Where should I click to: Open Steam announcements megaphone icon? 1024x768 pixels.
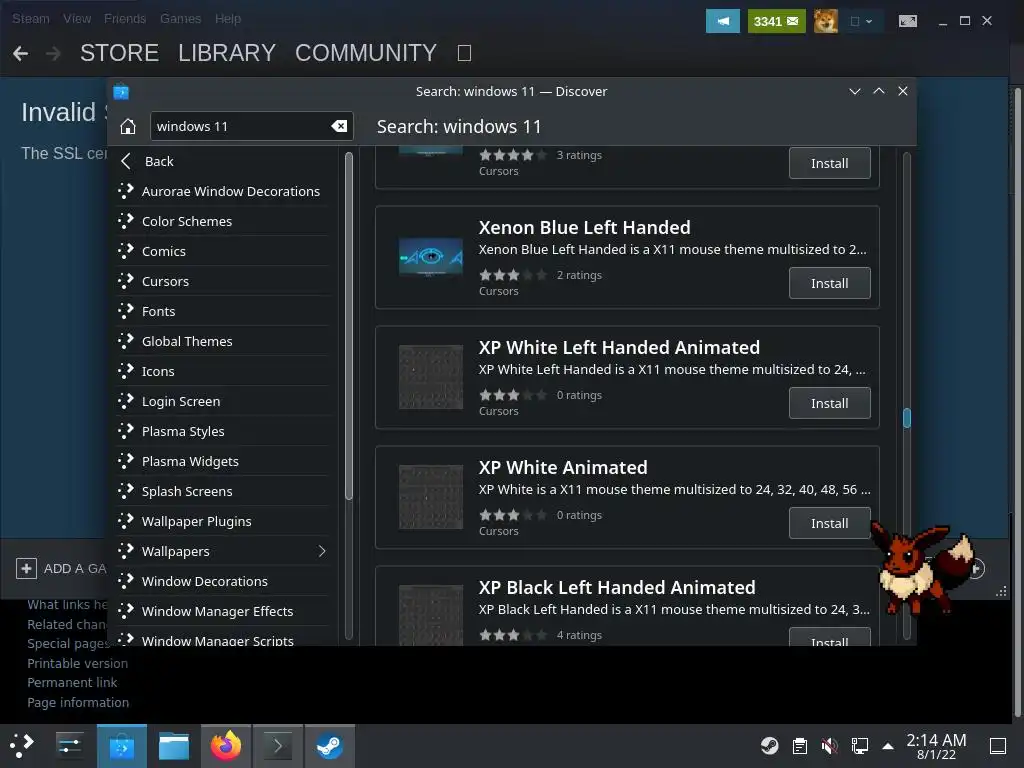click(x=723, y=21)
